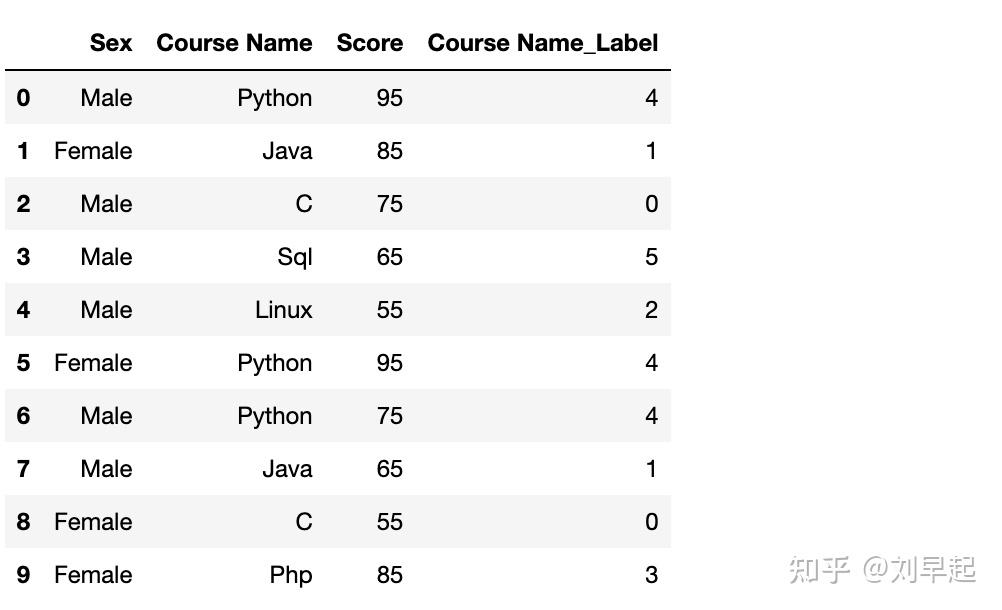Screen dimensions: 1002x610
Task: Click the 知乎 @刘早起 watermark
Action: point(881,569)
